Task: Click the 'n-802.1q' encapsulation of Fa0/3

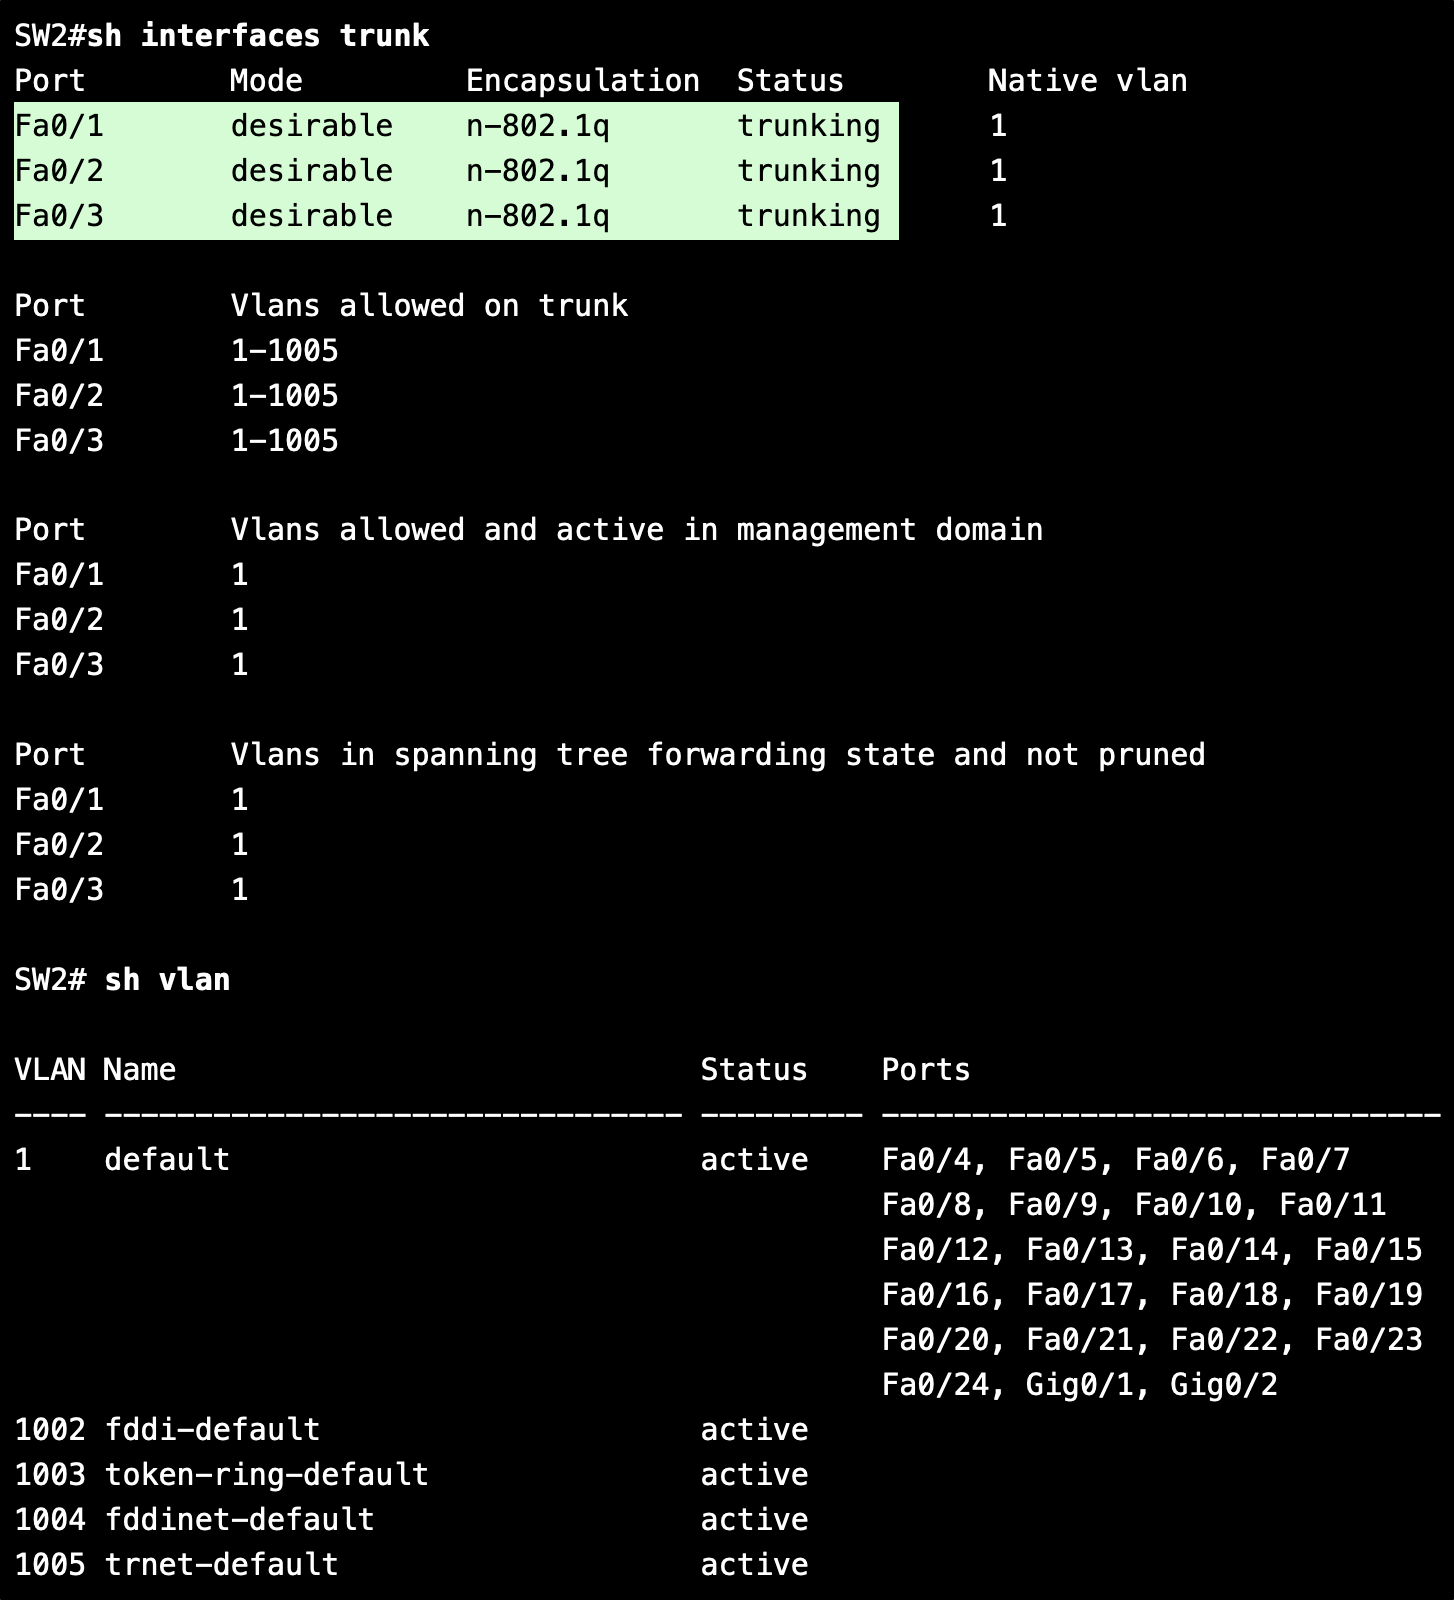Action: coord(538,216)
